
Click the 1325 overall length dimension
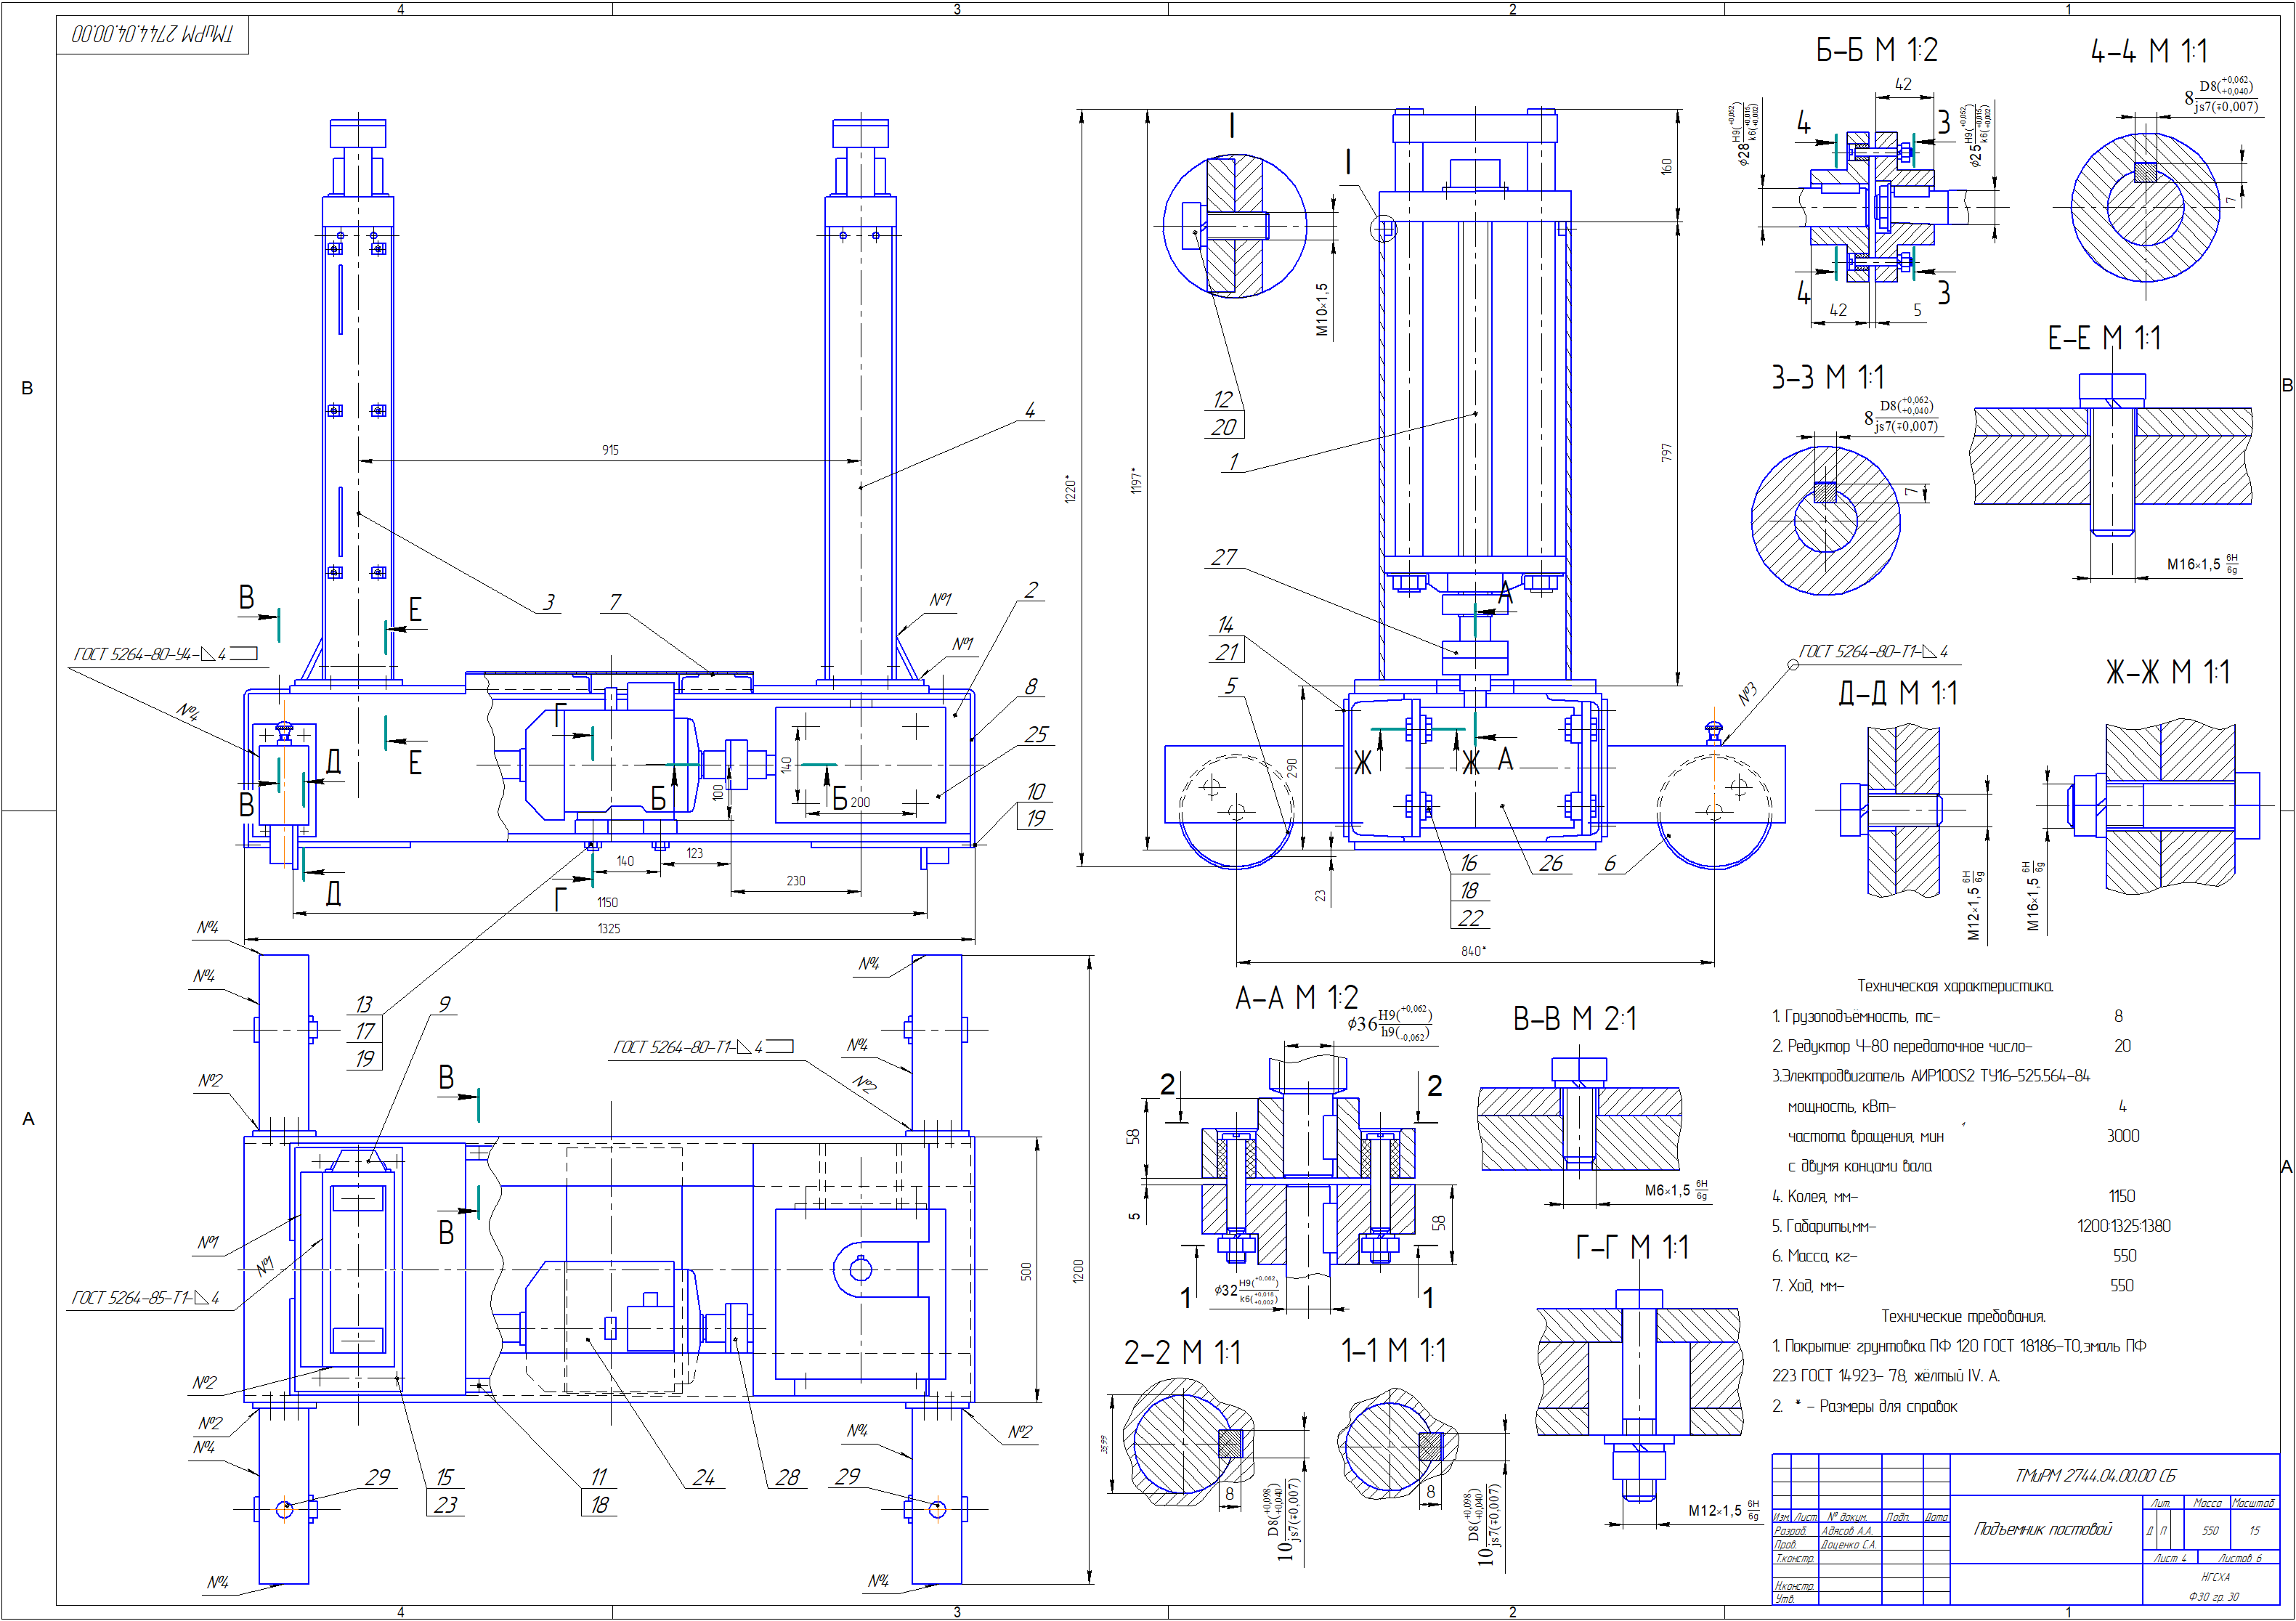[609, 928]
